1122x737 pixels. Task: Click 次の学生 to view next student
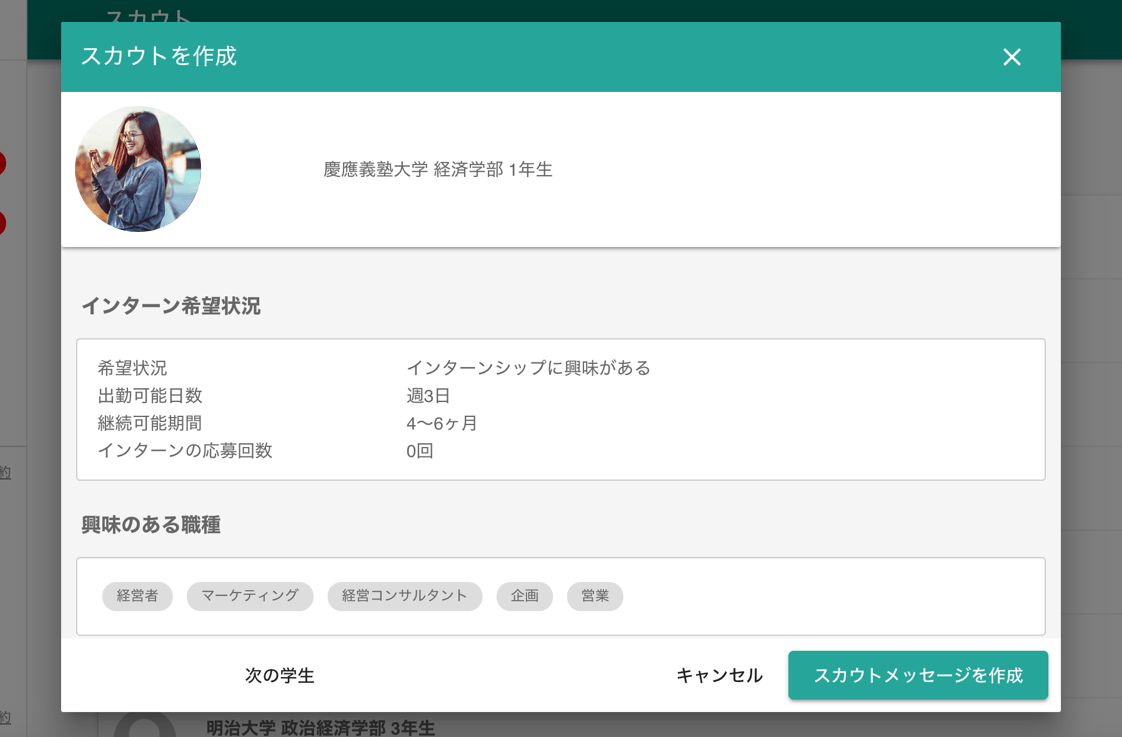tap(280, 675)
